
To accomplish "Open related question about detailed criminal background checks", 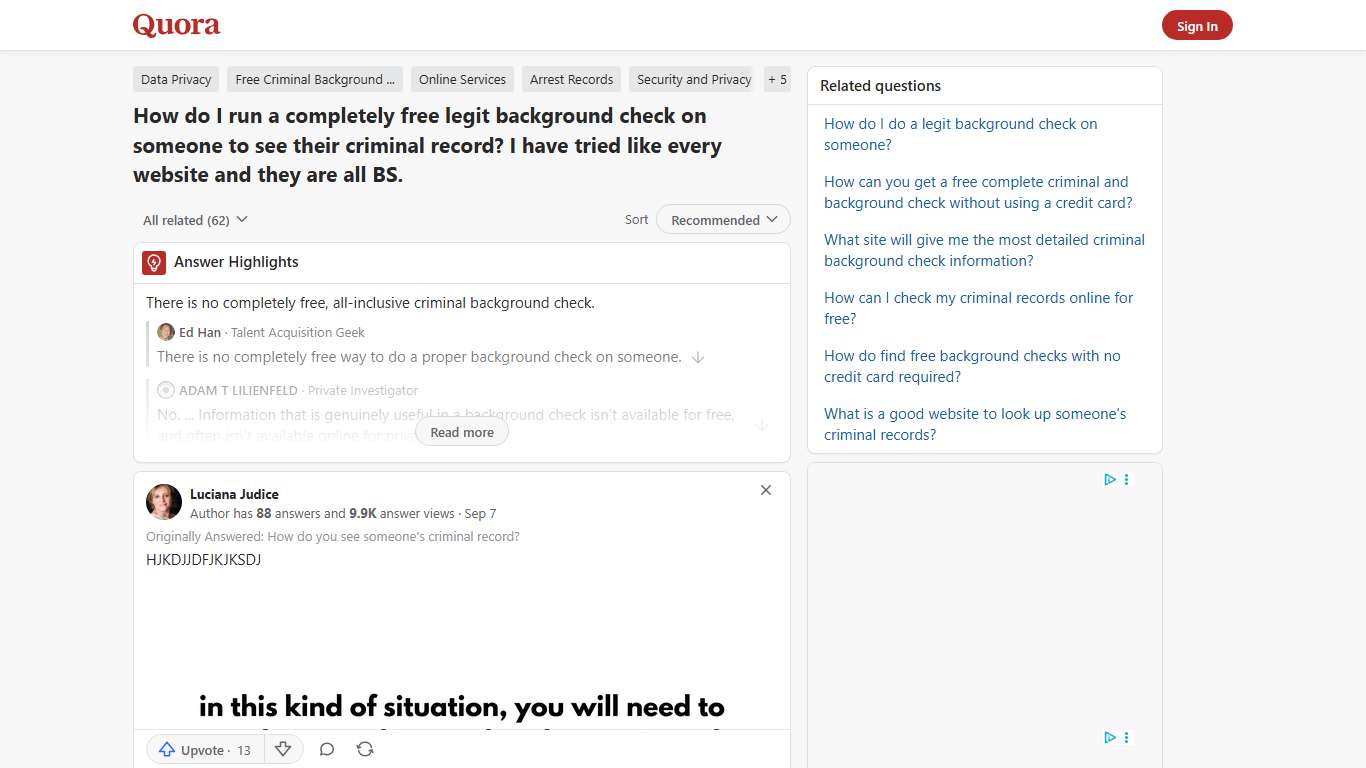I will click(984, 250).
